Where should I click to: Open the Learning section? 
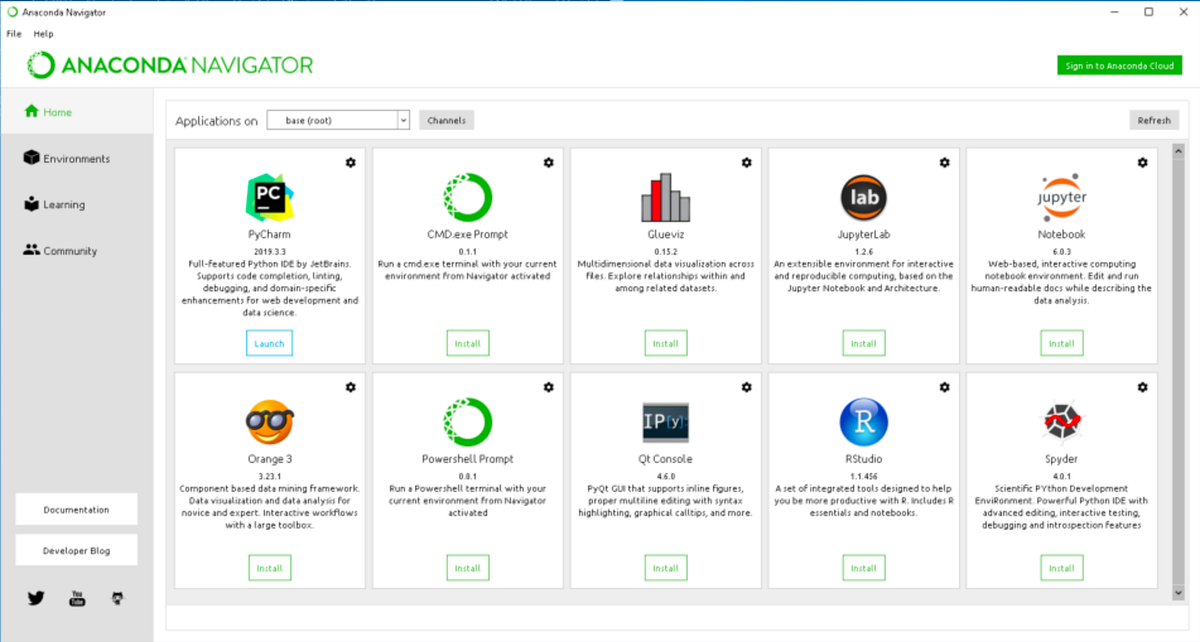tap(62, 204)
